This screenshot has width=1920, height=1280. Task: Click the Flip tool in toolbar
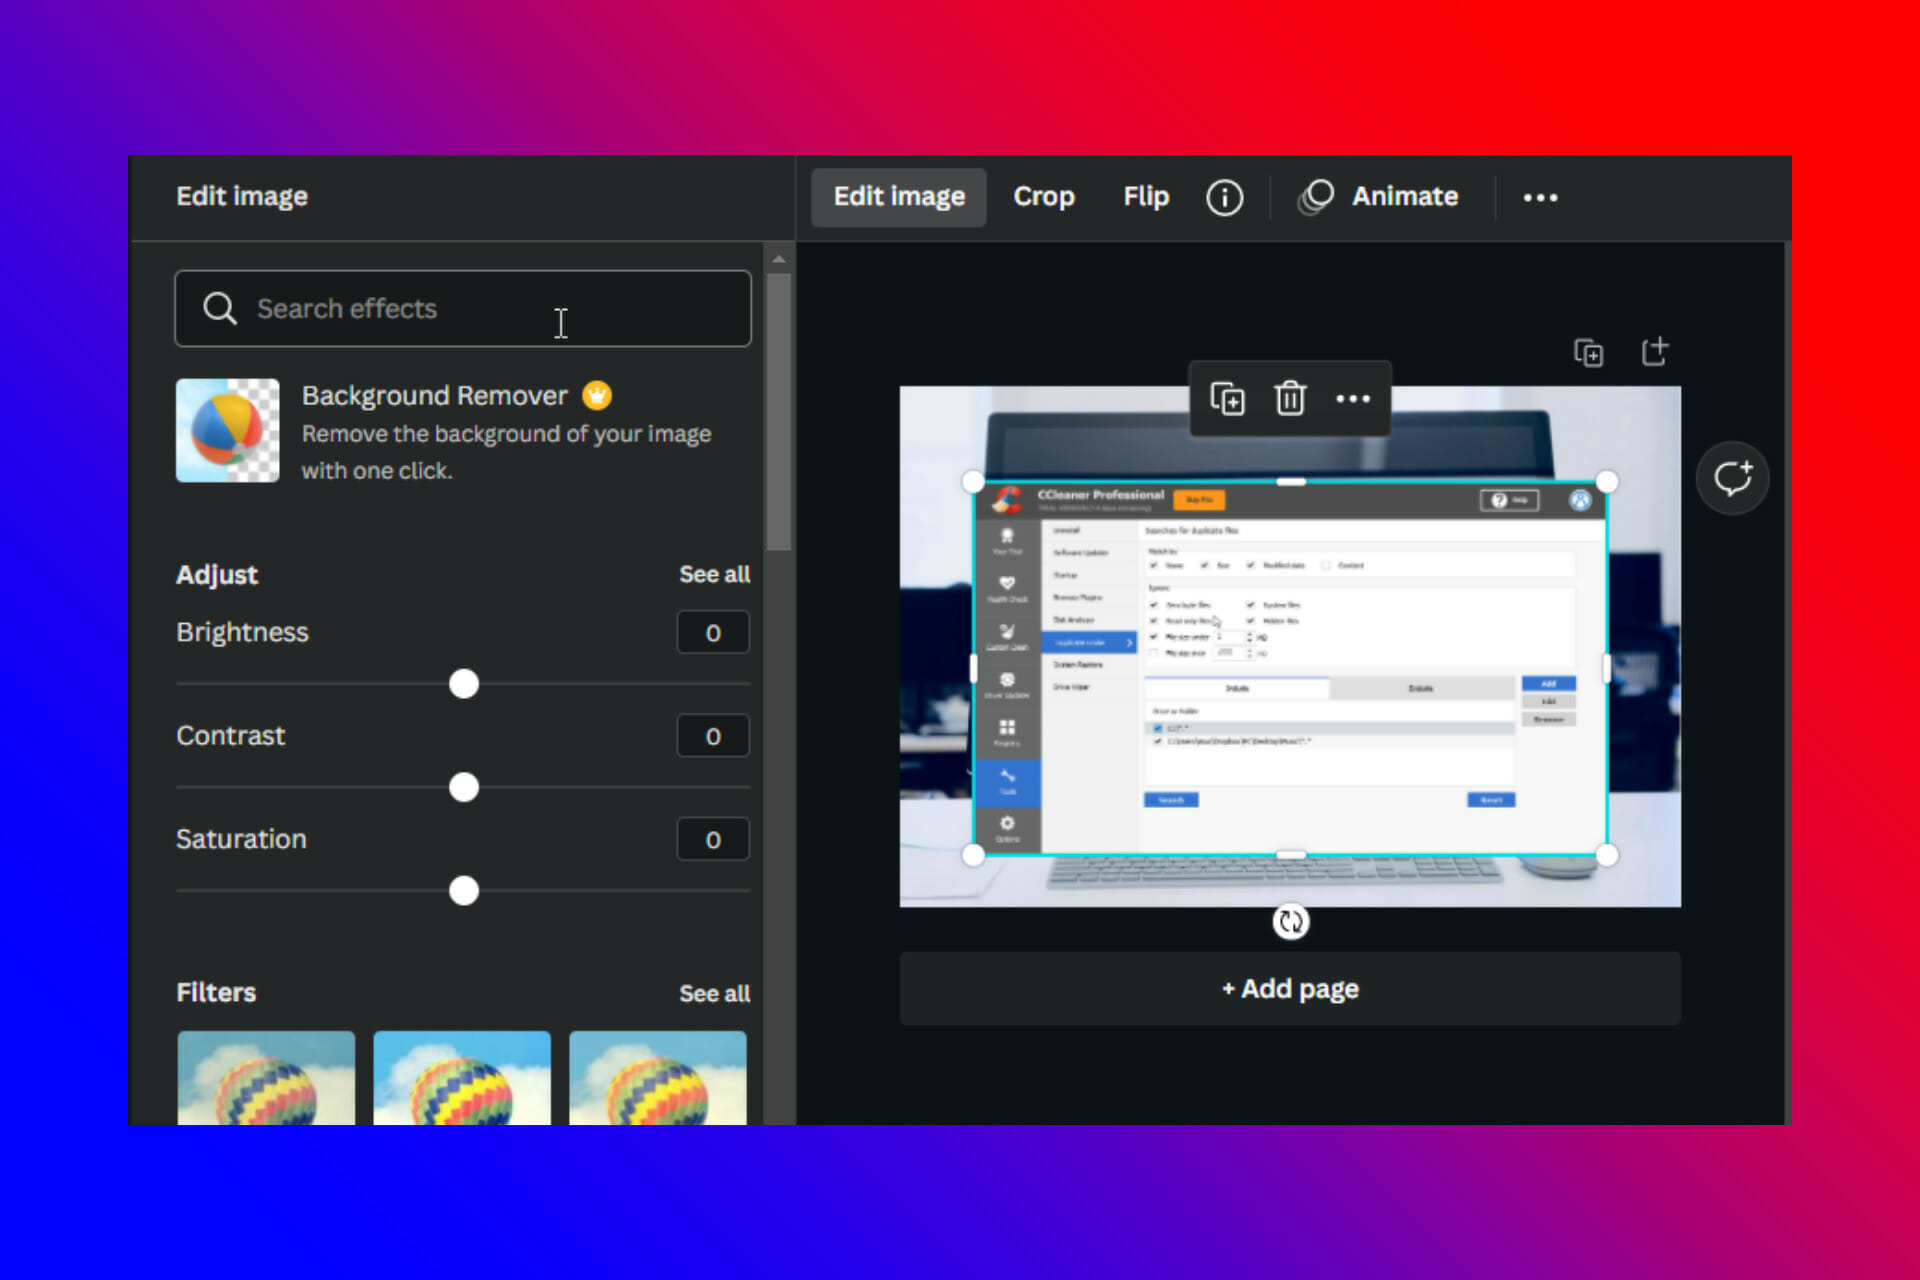(1144, 196)
